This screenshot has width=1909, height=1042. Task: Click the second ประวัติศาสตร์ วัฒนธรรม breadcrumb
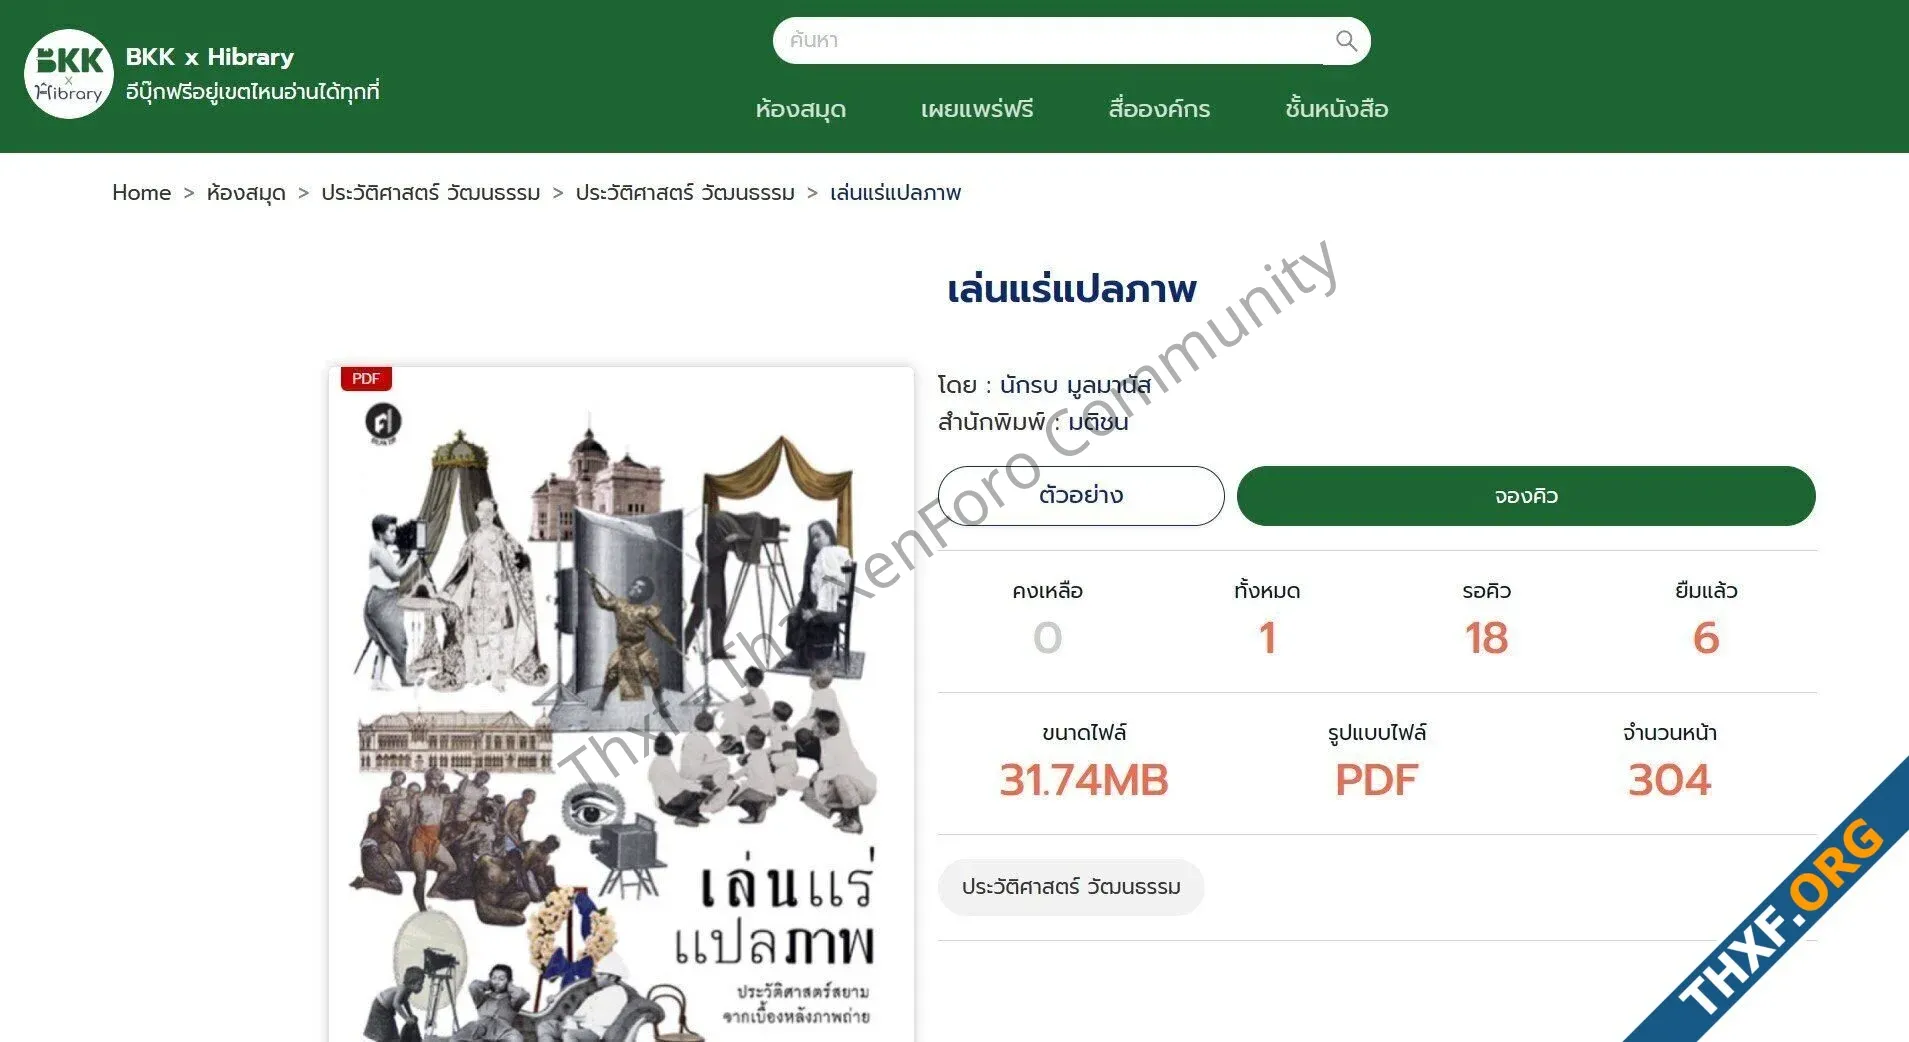click(685, 193)
